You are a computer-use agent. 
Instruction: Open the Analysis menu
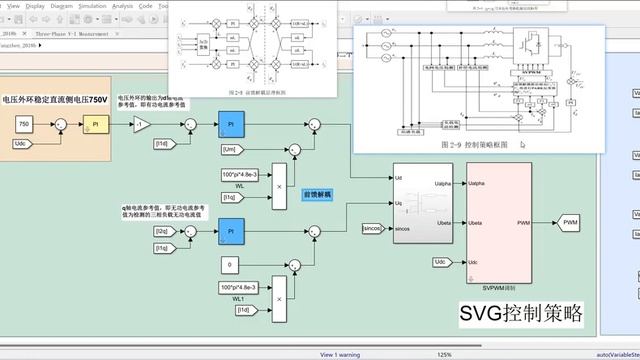(122, 6)
